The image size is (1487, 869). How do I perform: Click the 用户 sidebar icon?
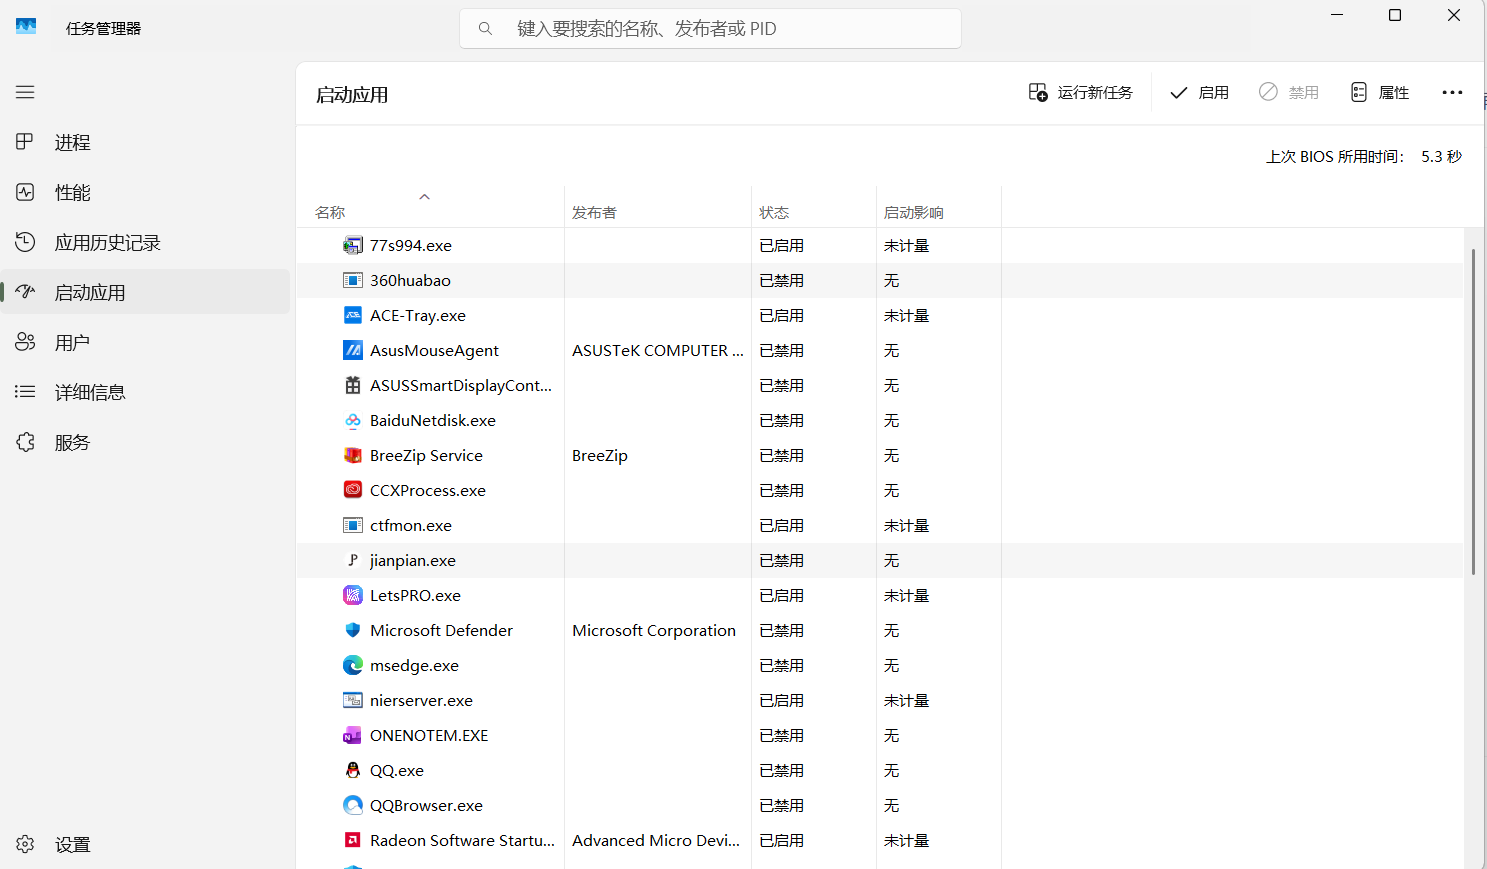[x=25, y=342]
